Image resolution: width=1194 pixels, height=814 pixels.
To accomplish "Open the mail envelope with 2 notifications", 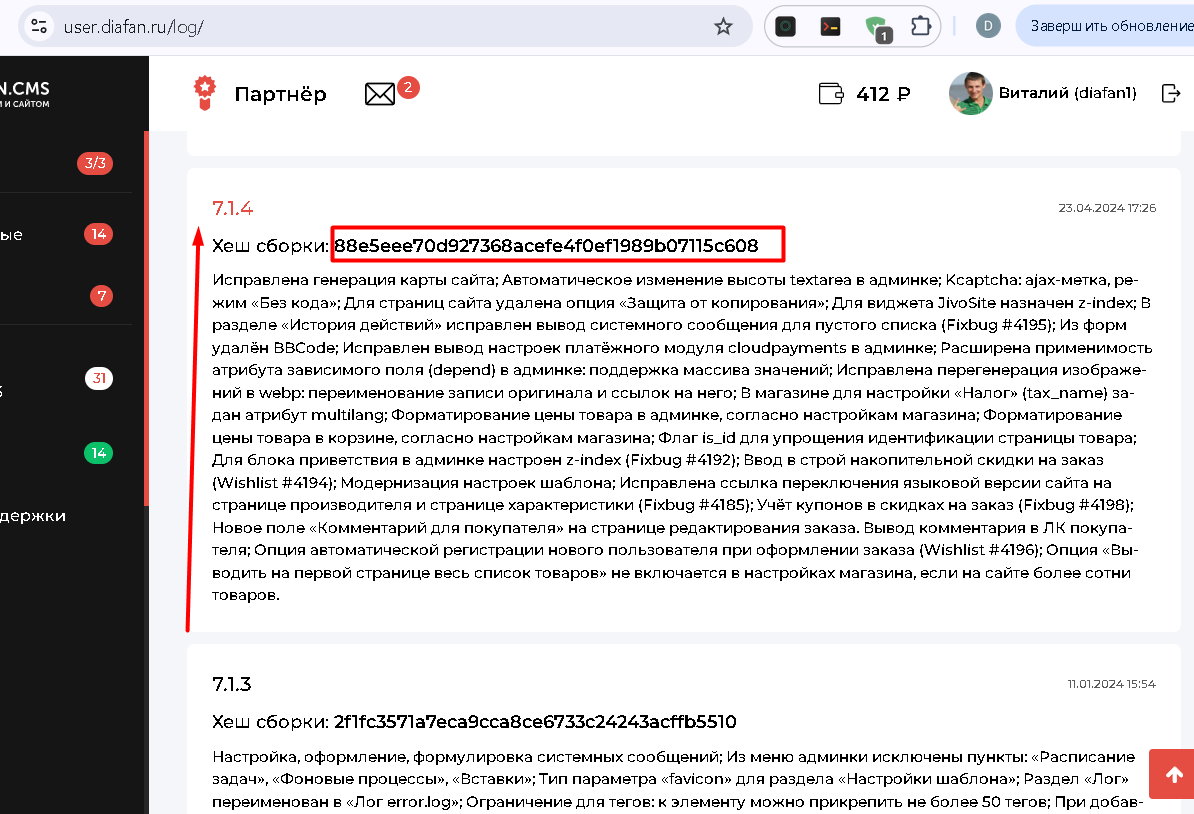I will [x=380, y=94].
